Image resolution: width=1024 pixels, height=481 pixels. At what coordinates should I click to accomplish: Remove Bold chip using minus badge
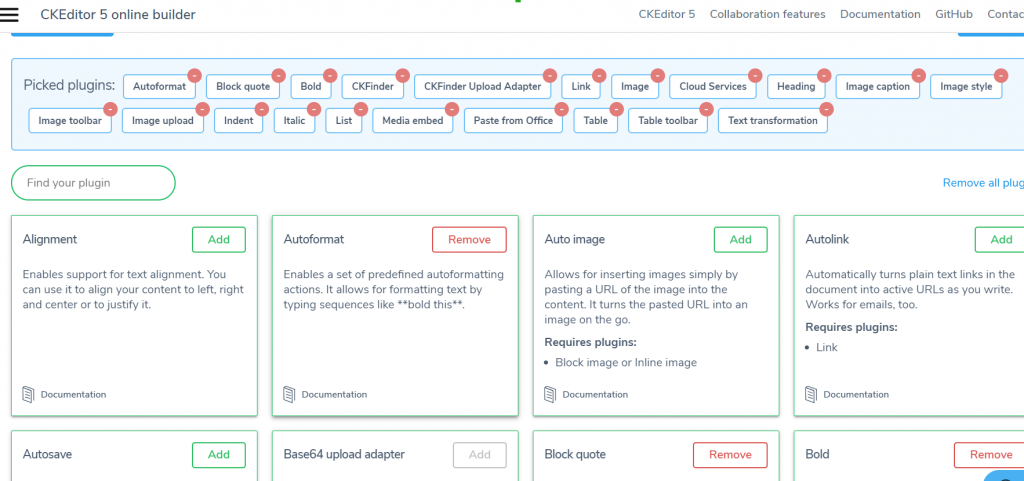click(330, 75)
